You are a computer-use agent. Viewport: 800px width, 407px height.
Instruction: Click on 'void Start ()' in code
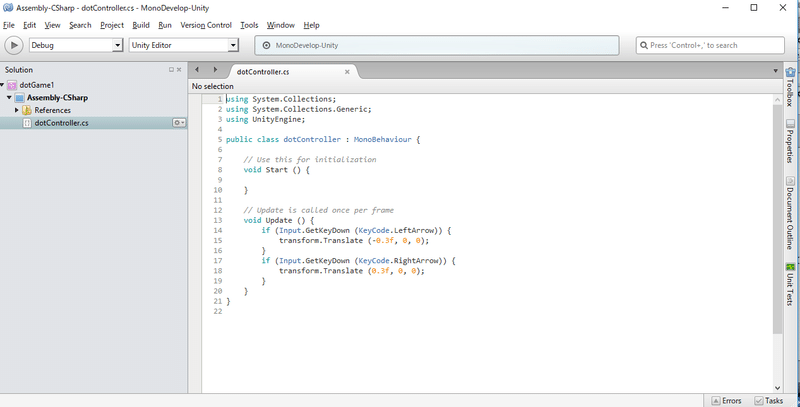[272, 169]
